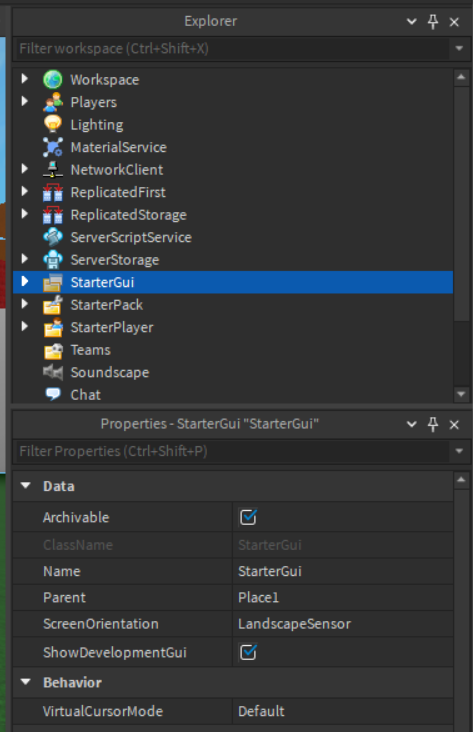Click the Workspace globe icon
Screen dimensions: 473x732
[x=53, y=79]
